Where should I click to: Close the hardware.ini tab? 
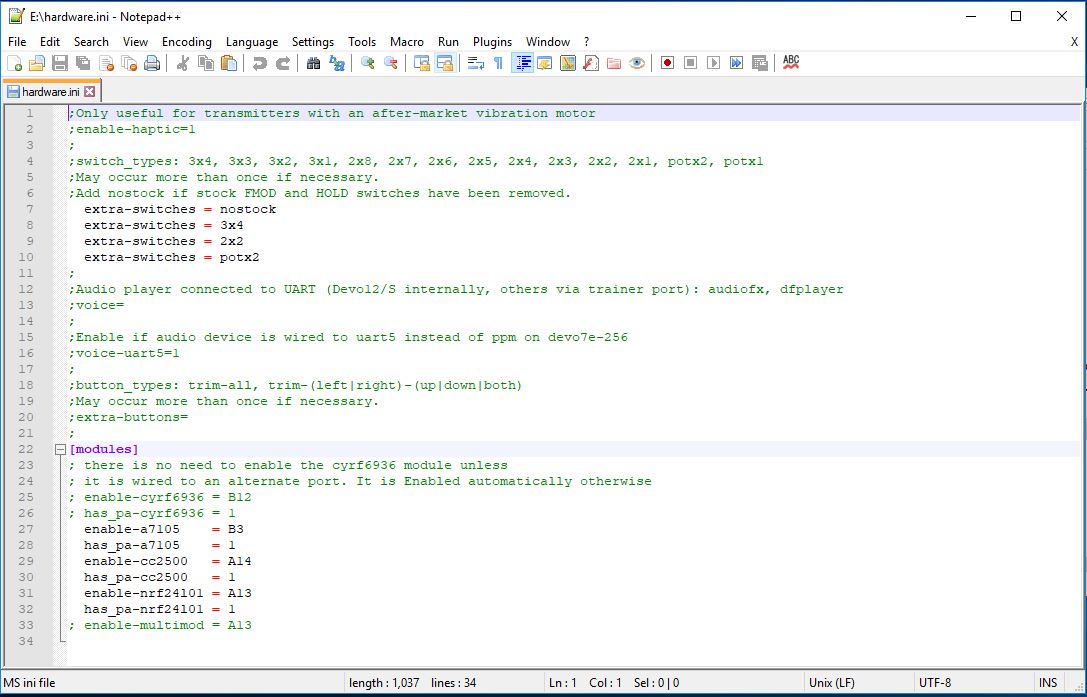(x=89, y=92)
